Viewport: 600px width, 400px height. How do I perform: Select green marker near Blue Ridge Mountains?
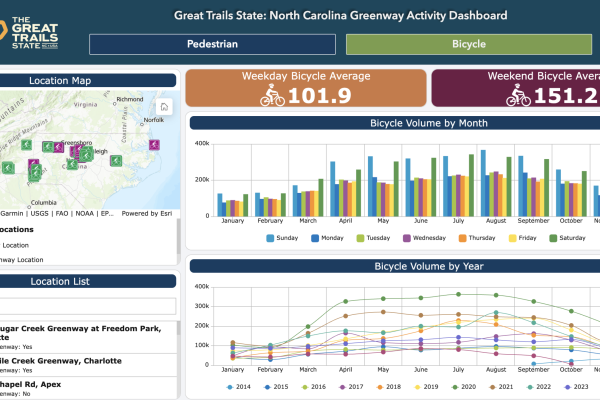click(x=26, y=145)
